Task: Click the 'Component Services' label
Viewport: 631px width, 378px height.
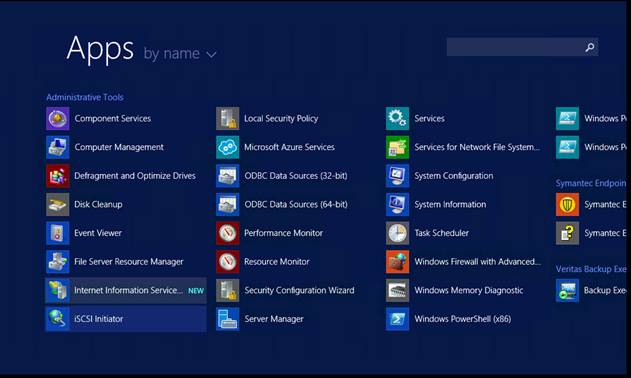Action: (113, 118)
